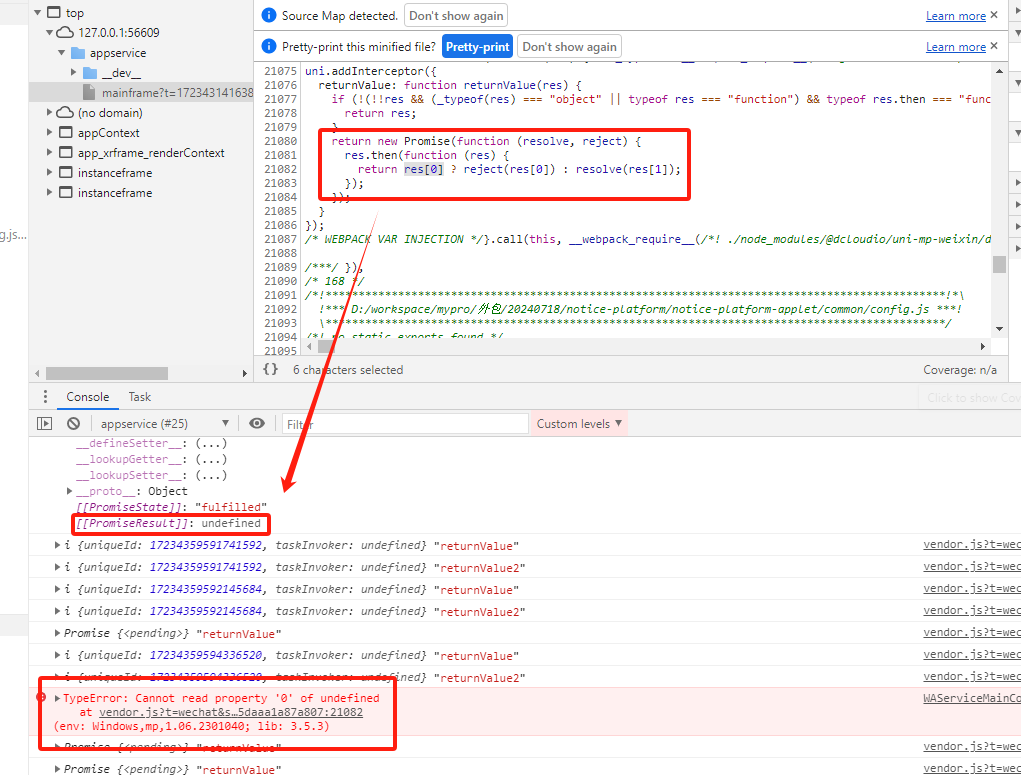
Task: Expand the appContext frame
Action: pos(49,132)
